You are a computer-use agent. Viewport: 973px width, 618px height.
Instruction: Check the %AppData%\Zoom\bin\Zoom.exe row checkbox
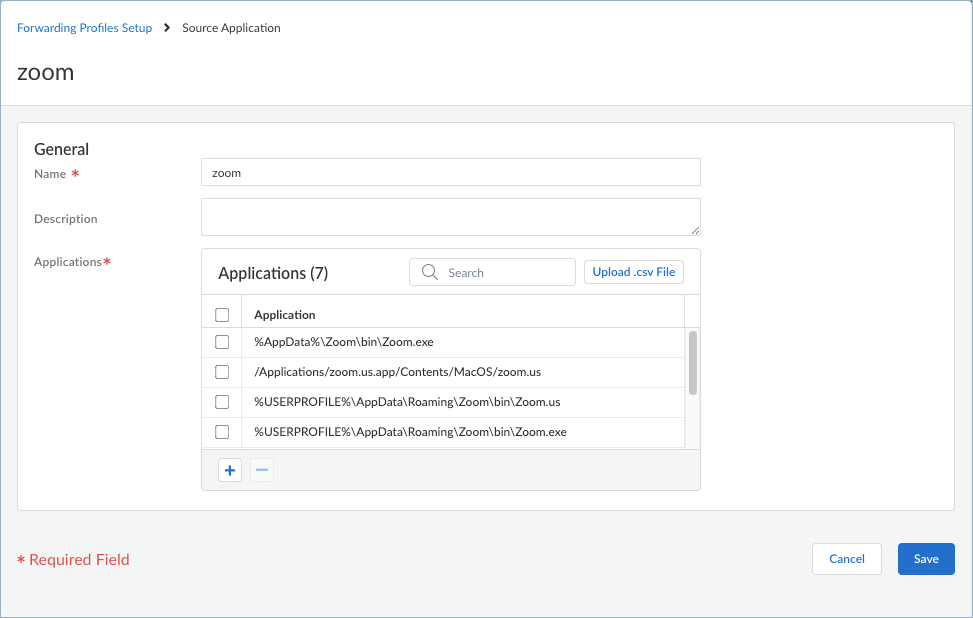[x=222, y=342]
